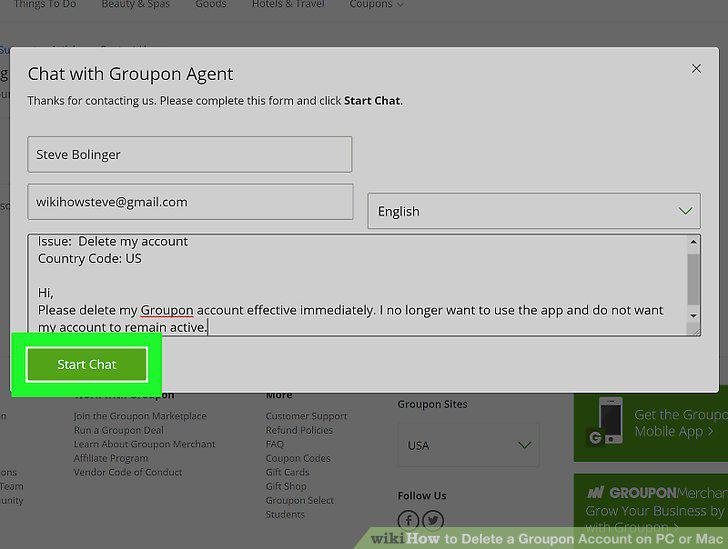Click the Twitter follow icon
Viewport: 728px width, 549px height.
pyautogui.click(x=433, y=521)
